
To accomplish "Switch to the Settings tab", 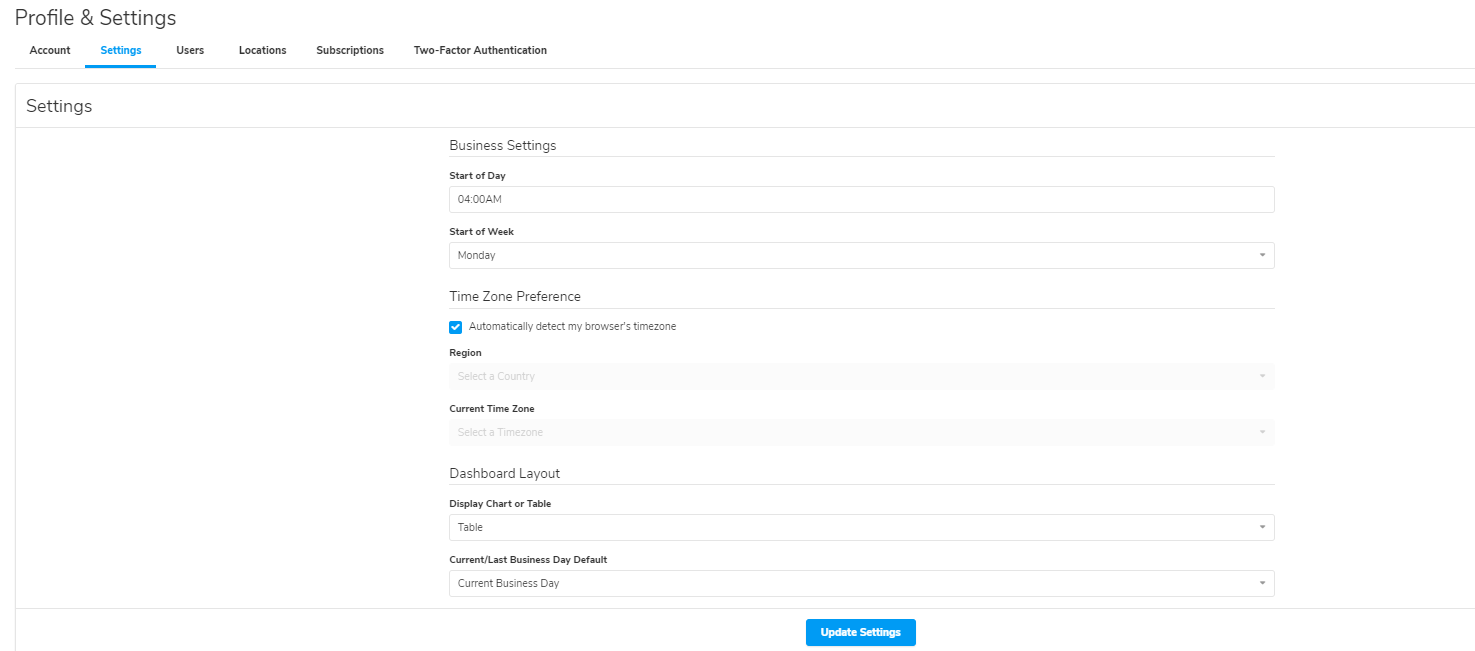I will 121,50.
